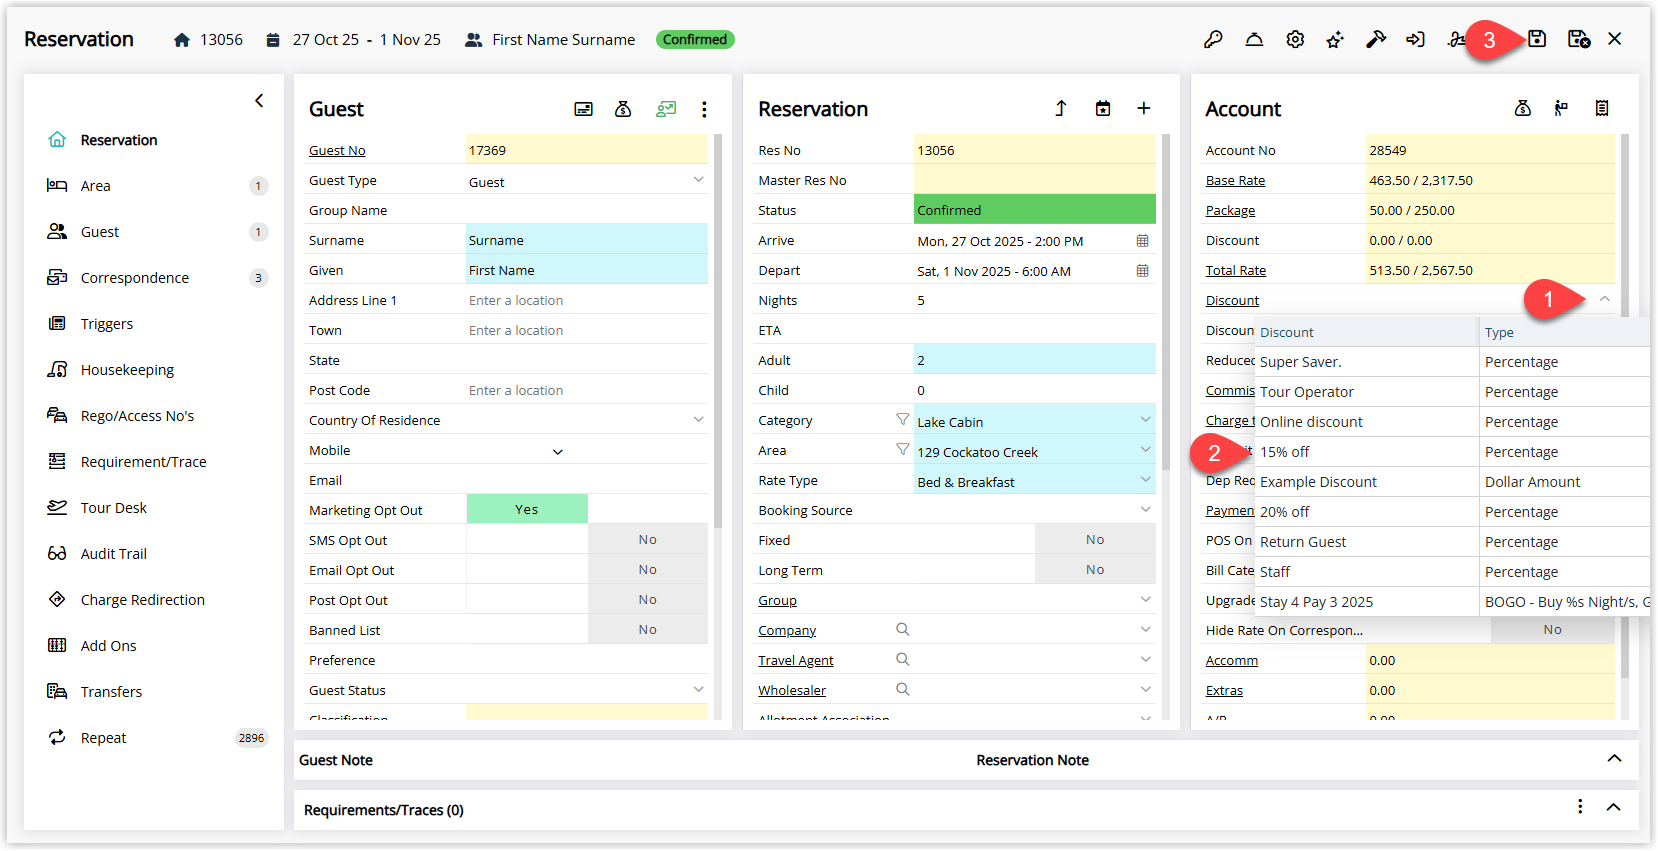Collapse the Requirements/Traces section chevron
1658x851 pixels.
point(1613,807)
